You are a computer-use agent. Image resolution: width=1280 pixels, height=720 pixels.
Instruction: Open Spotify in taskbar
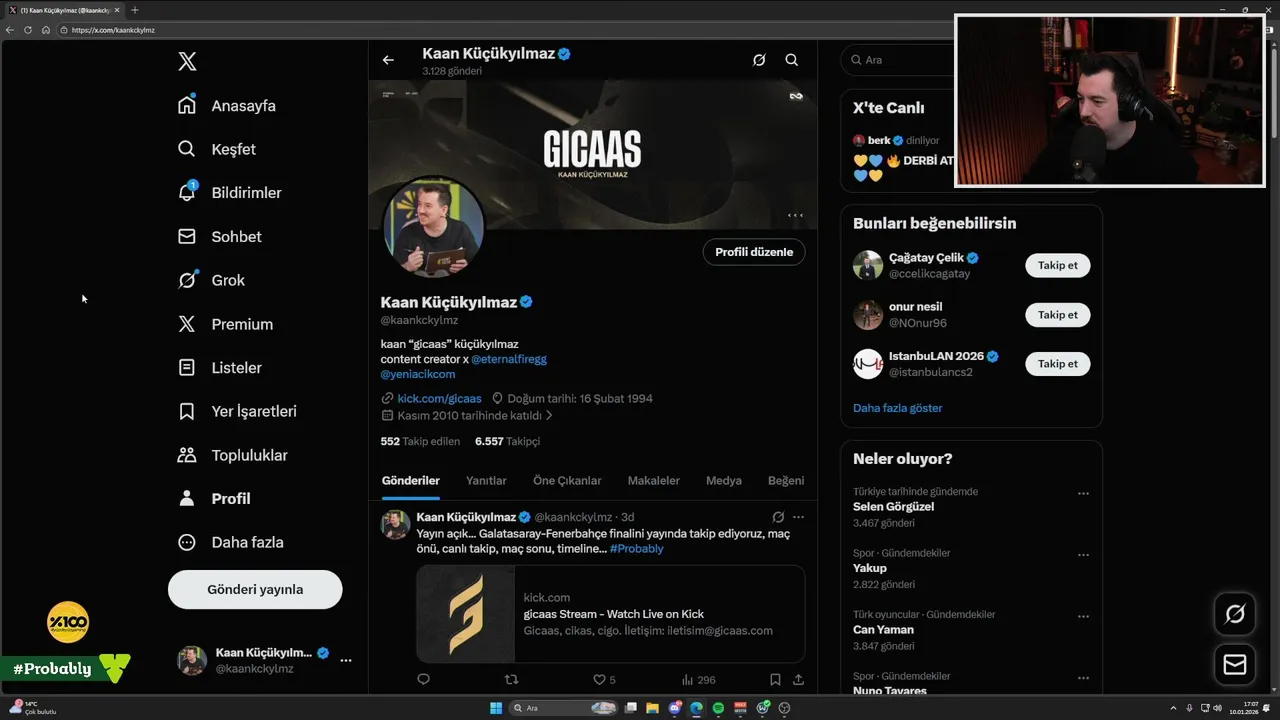coord(719,708)
